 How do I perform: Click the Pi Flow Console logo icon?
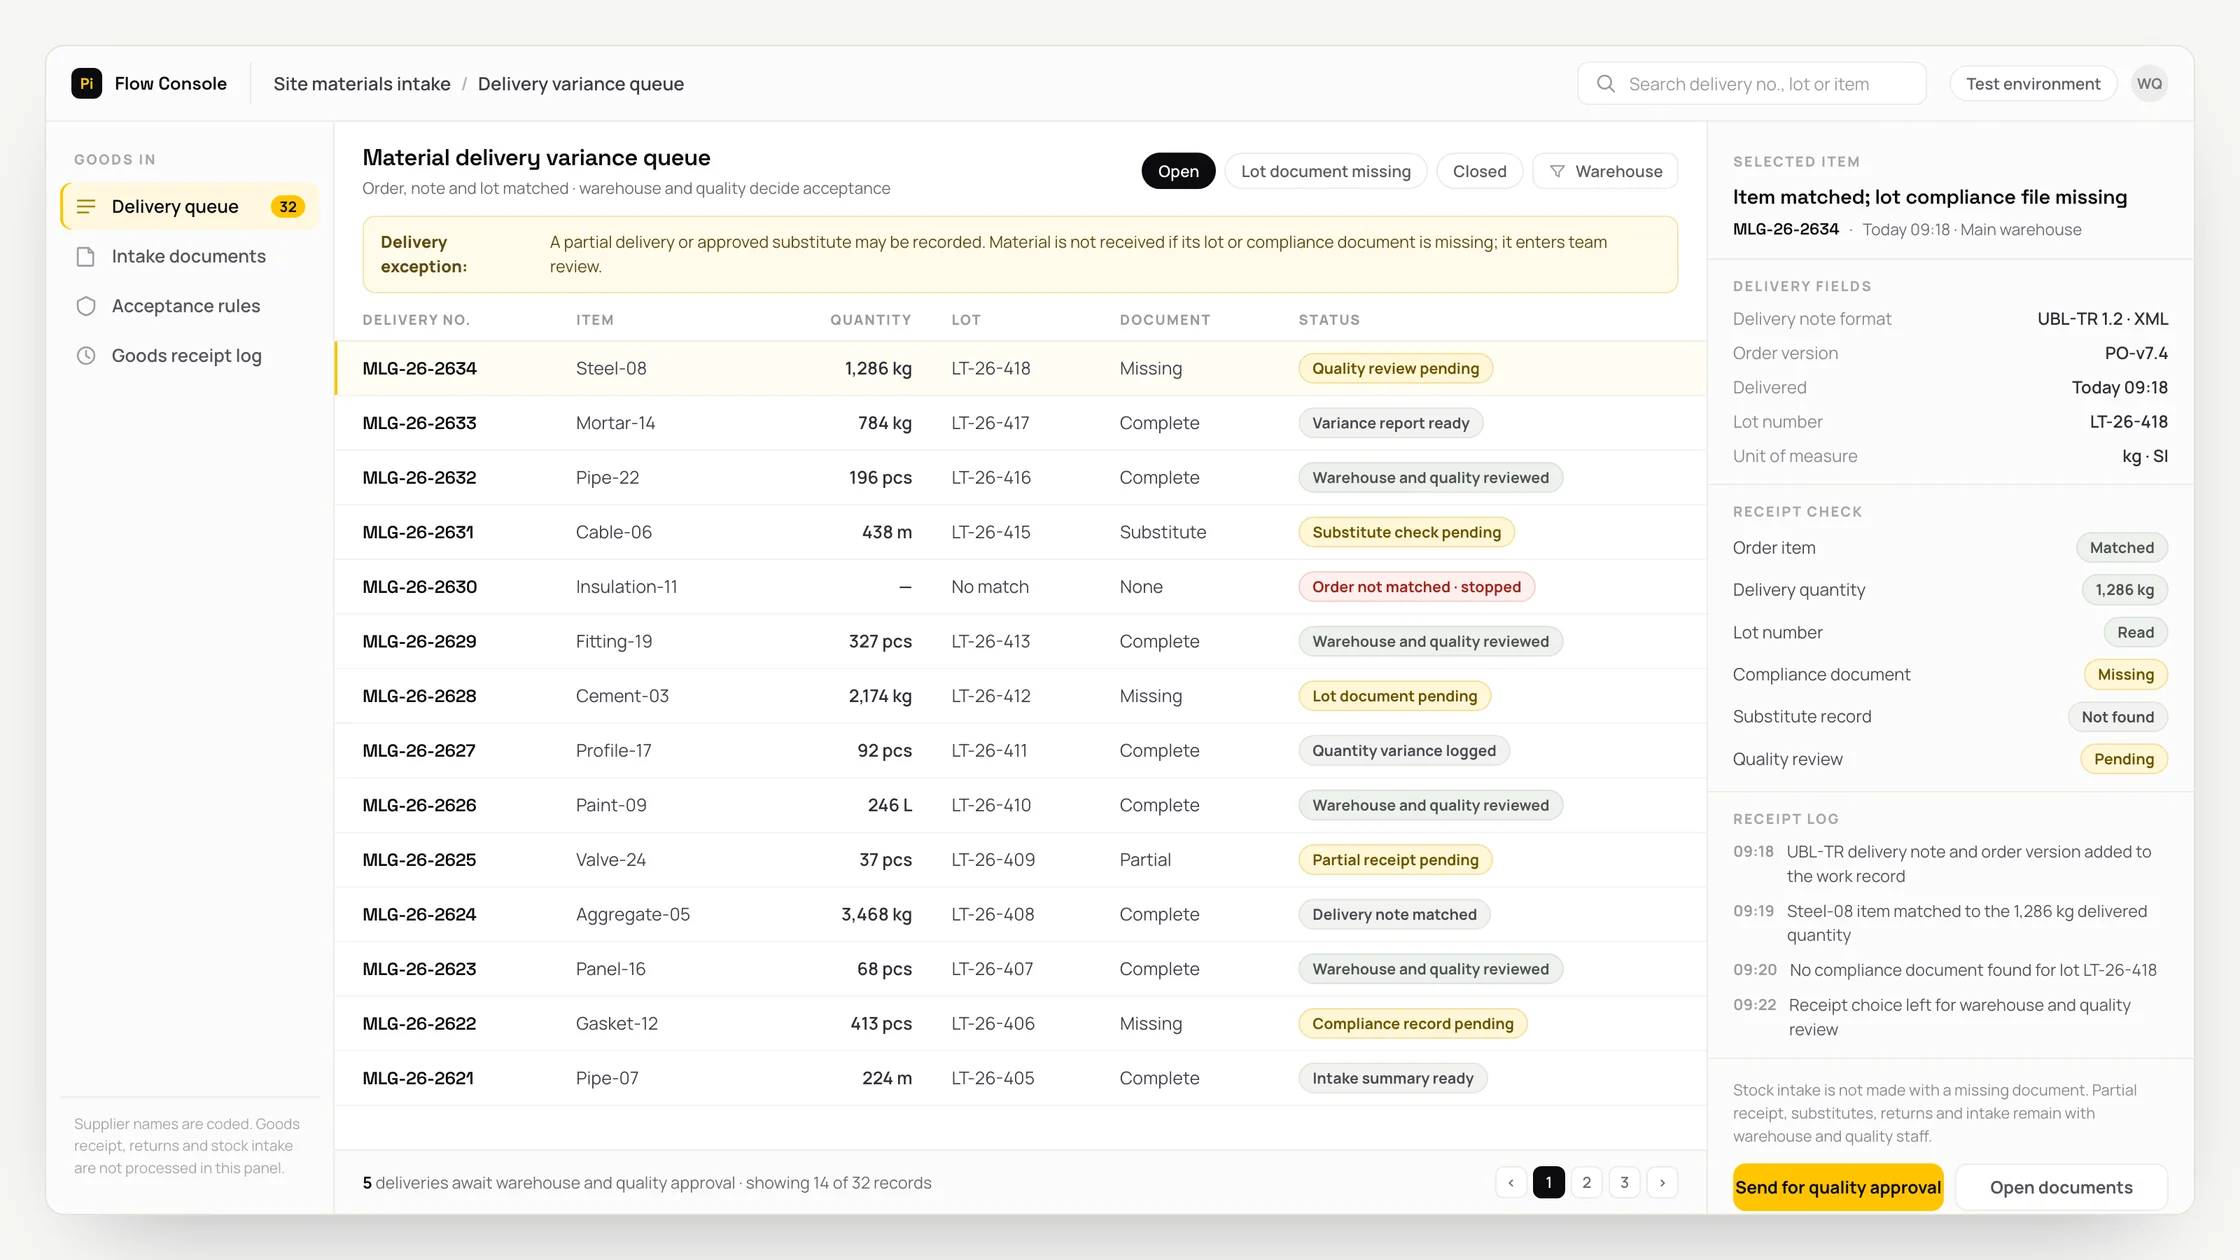(87, 84)
